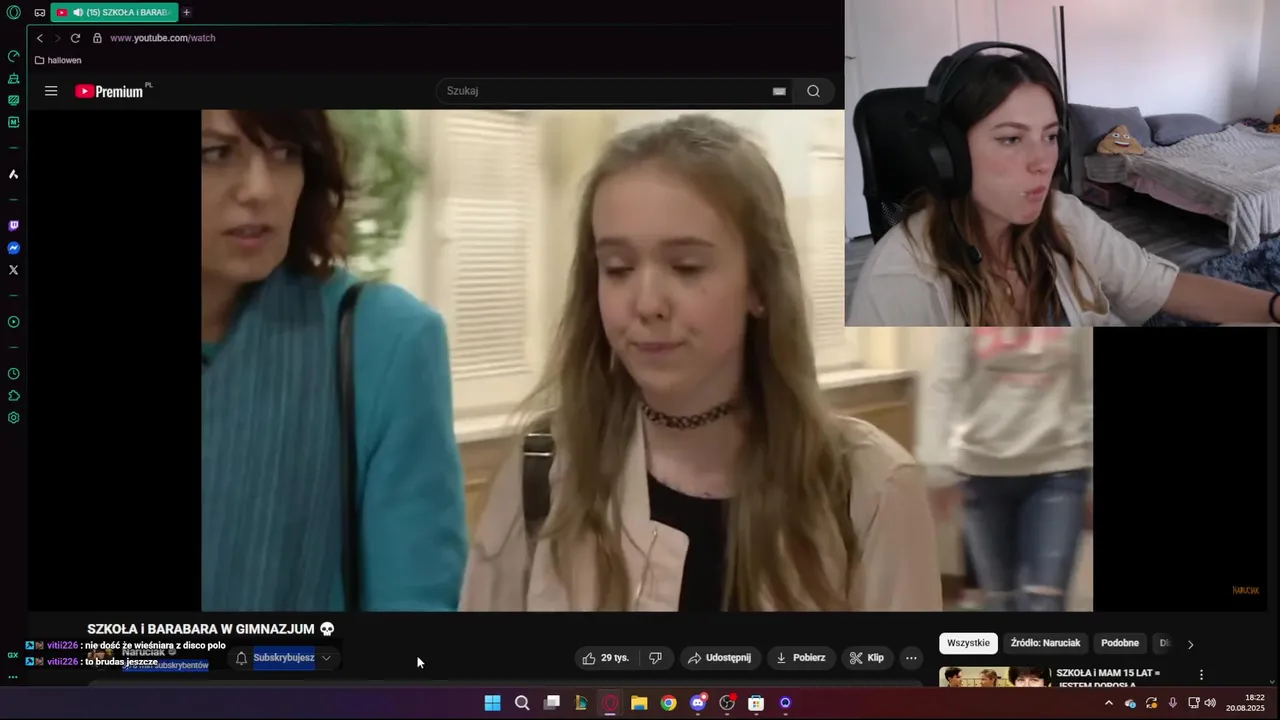Image resolution: width=1280 pixels, height=720 pixels.
Task: Click the site lock icon in address bar
Action: pos(97,38)
